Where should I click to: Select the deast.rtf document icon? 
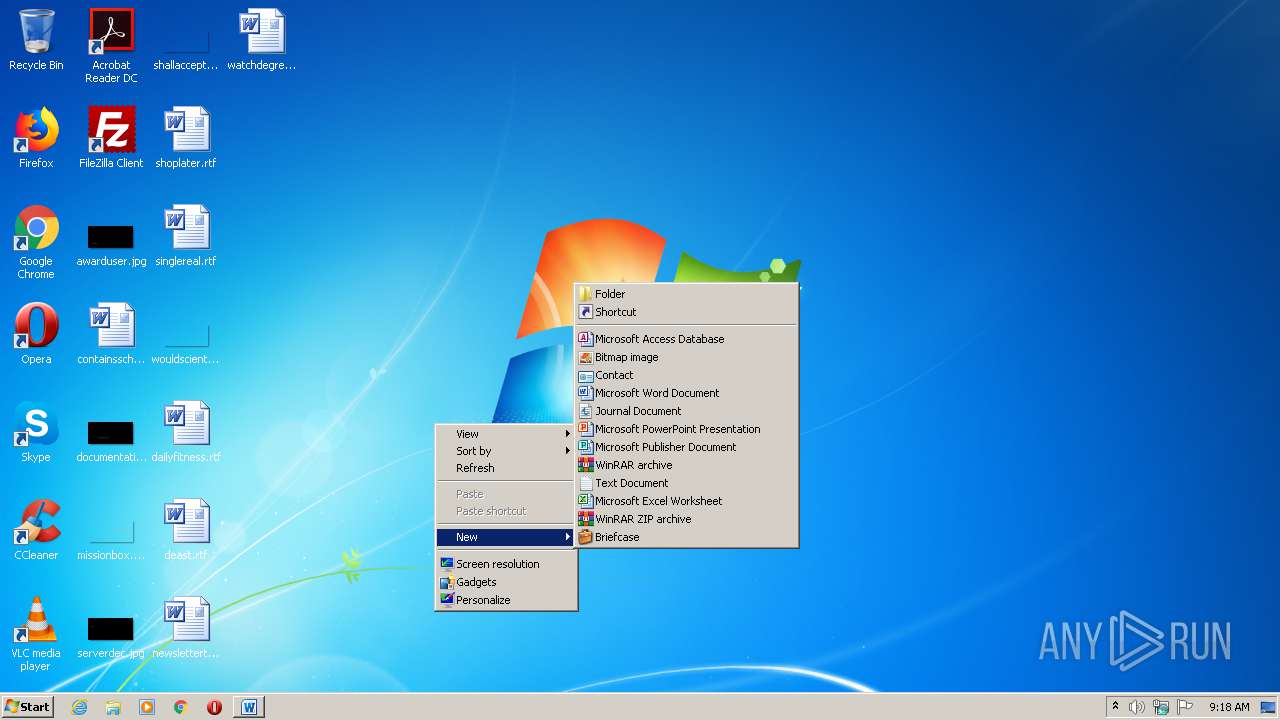186,530
